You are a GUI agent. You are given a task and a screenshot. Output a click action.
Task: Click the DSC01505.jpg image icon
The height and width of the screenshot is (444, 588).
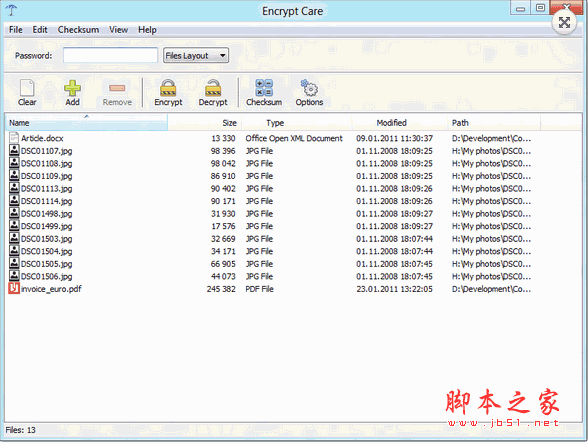(14, 263)
